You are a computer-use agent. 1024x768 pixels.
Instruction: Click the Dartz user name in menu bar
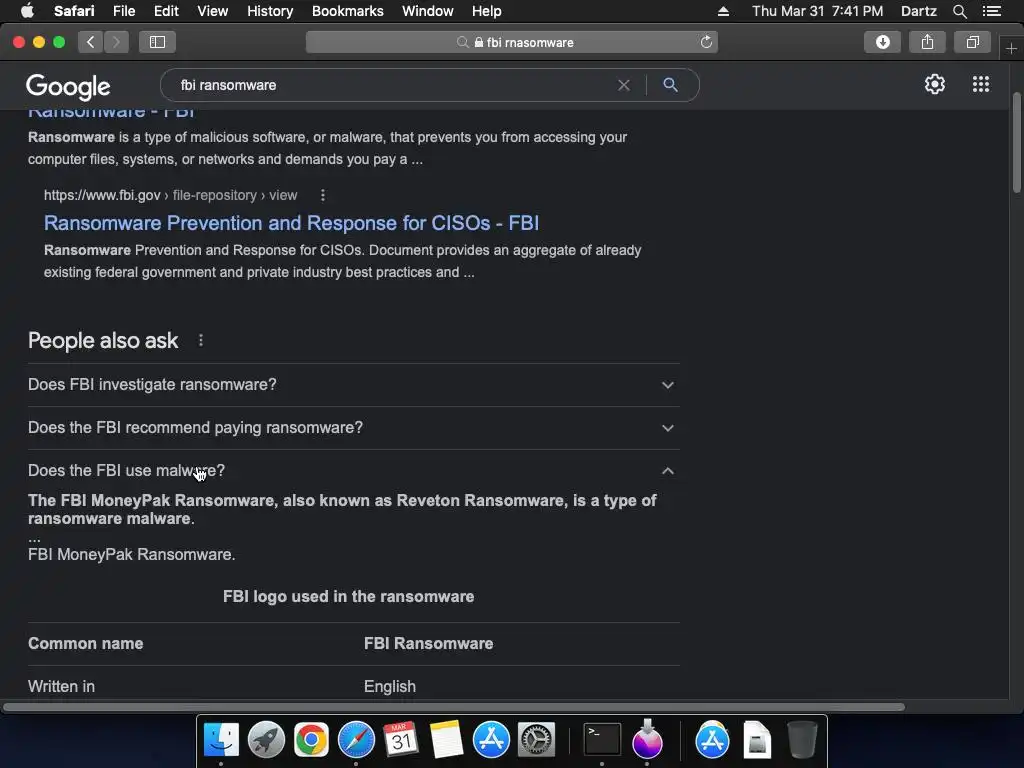pos(918,11)
